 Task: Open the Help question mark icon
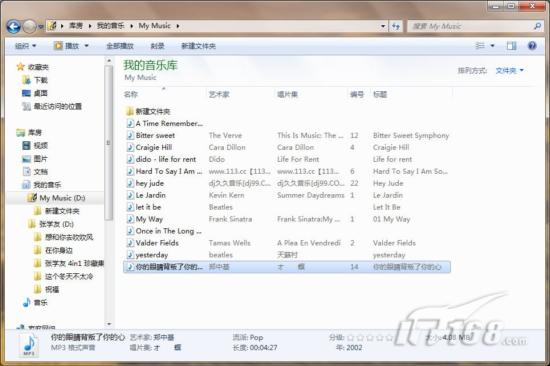point(532,46)
